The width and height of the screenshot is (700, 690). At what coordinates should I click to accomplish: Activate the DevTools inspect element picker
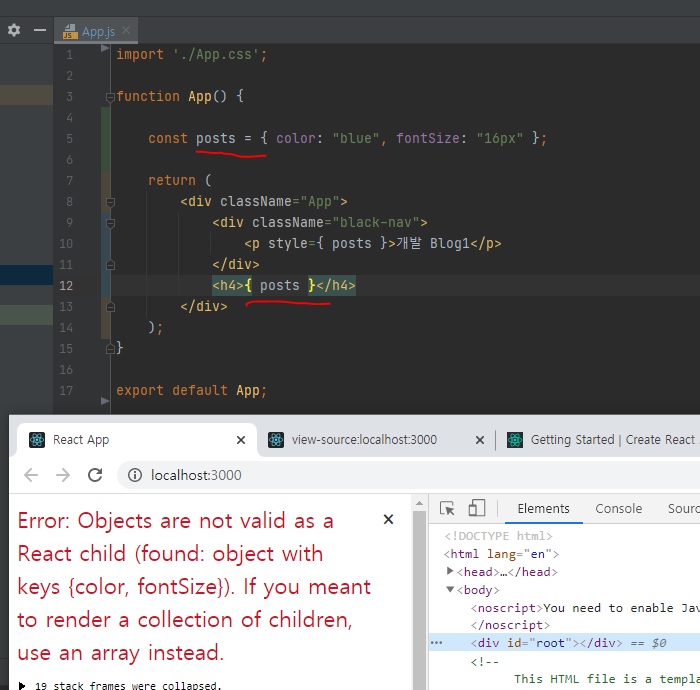click(x=447, y=508)
